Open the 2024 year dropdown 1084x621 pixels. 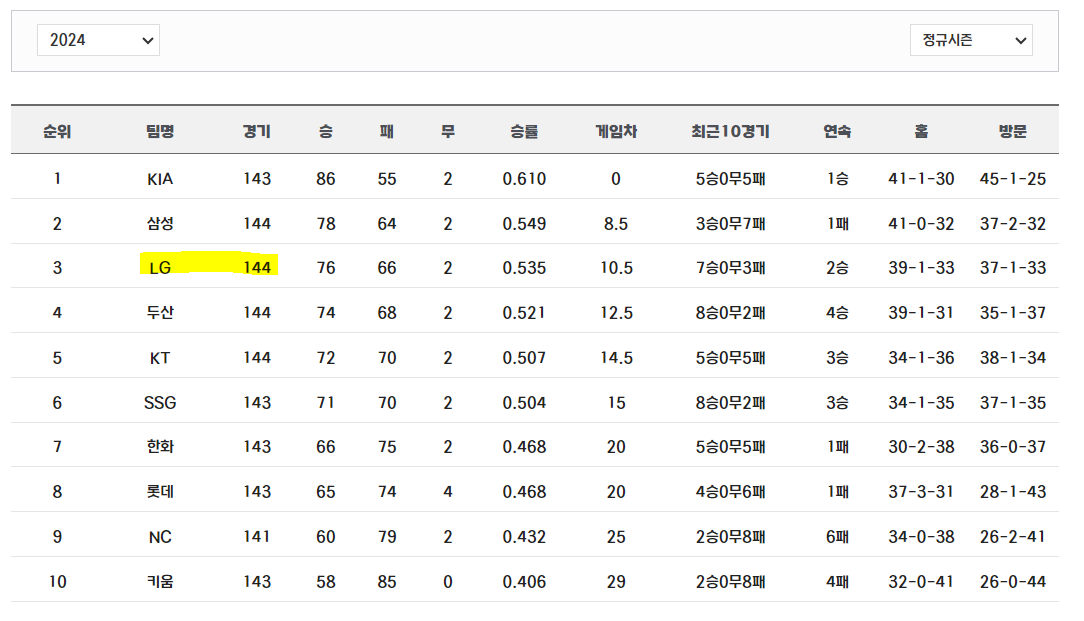click(98, 40)
